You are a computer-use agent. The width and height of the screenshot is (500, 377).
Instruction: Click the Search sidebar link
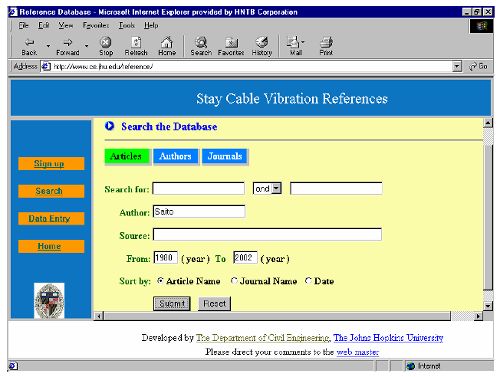click(51, 191)
